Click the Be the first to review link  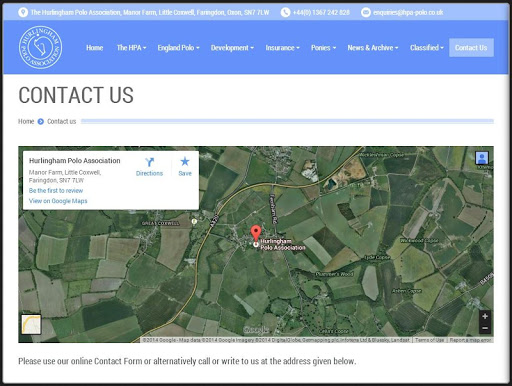point(56,191)
